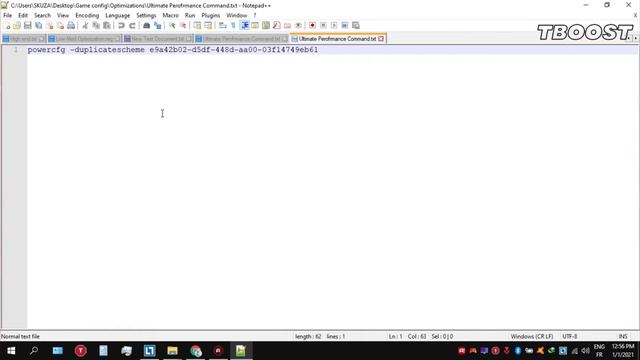Close the active tab with its red X

click(x=381, y=39)
